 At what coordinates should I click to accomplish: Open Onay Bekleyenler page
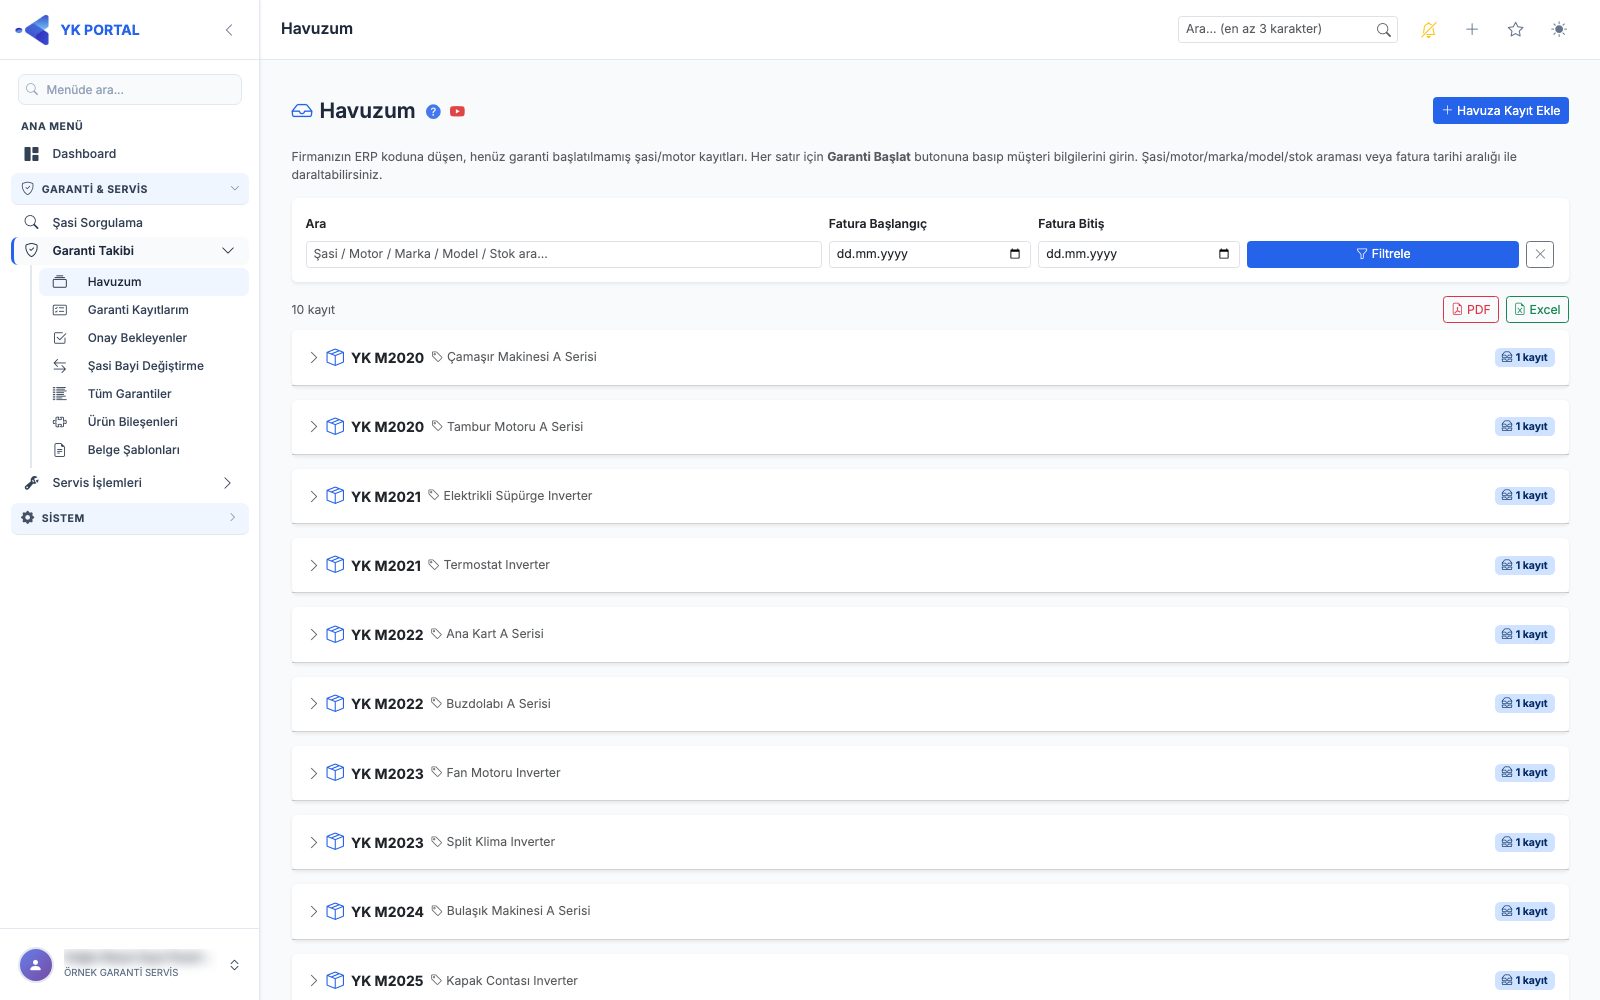coord(144,338)
